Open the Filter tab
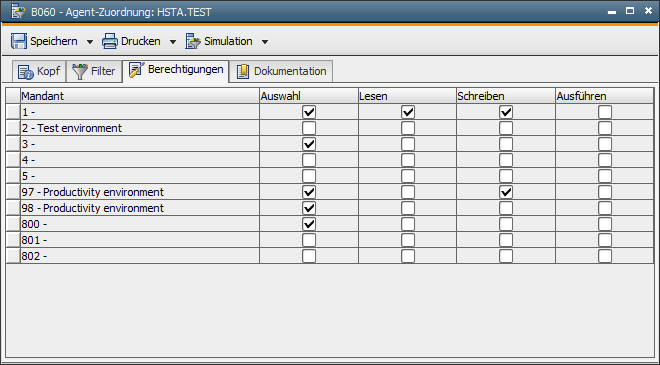 pyautogui.click(x=94, y=71)
